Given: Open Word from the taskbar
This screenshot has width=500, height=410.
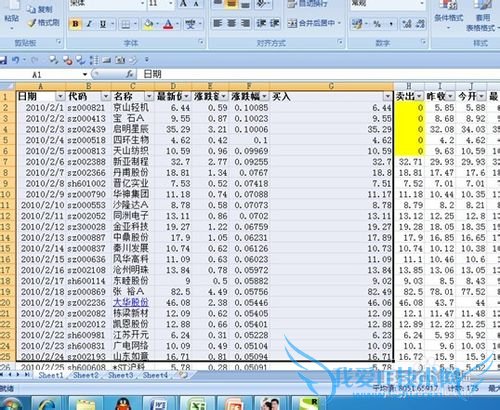Looking at the screenshot, I should (x=158, y=403).
